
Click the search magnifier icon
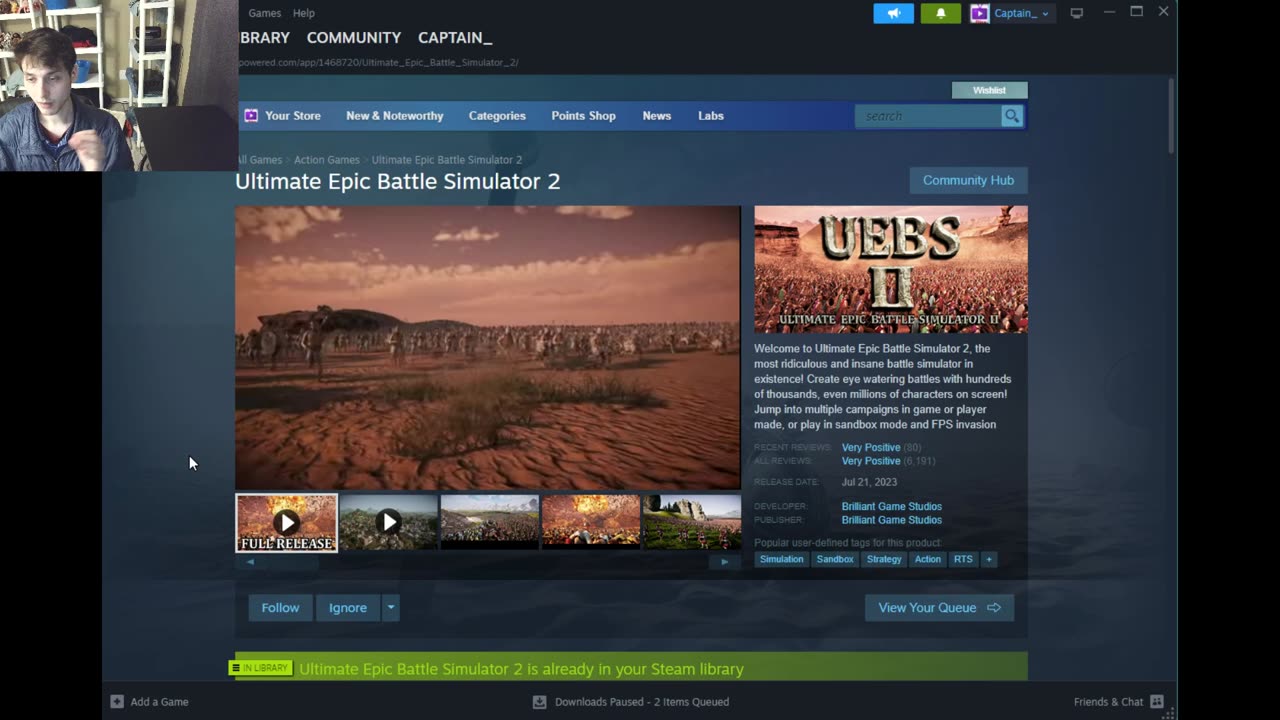(1012, 116)
